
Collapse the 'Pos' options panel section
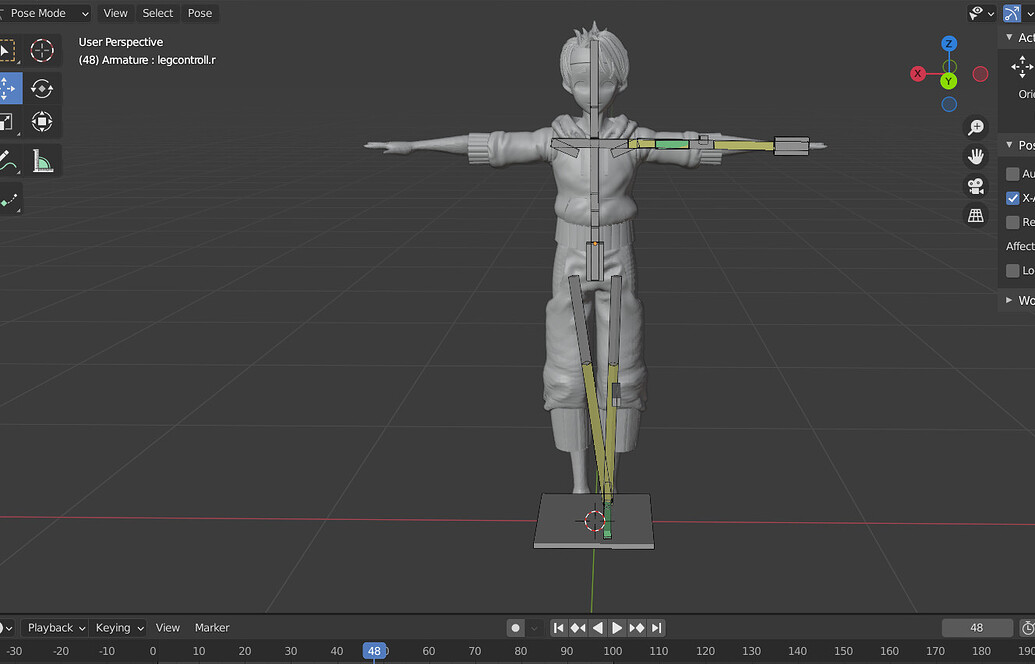tap(1009, 145)
